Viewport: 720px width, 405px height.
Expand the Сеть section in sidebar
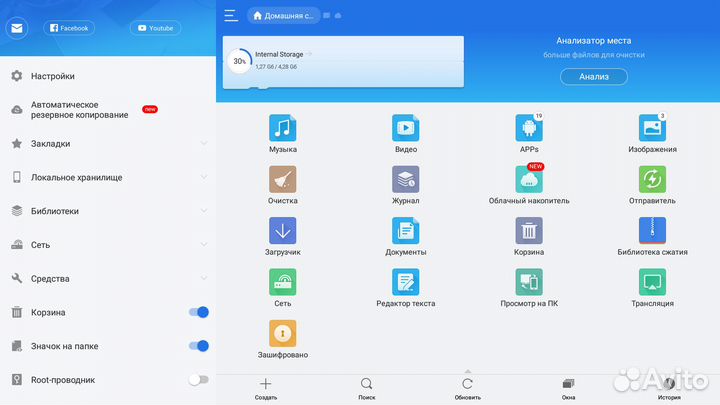pos(204,245)
